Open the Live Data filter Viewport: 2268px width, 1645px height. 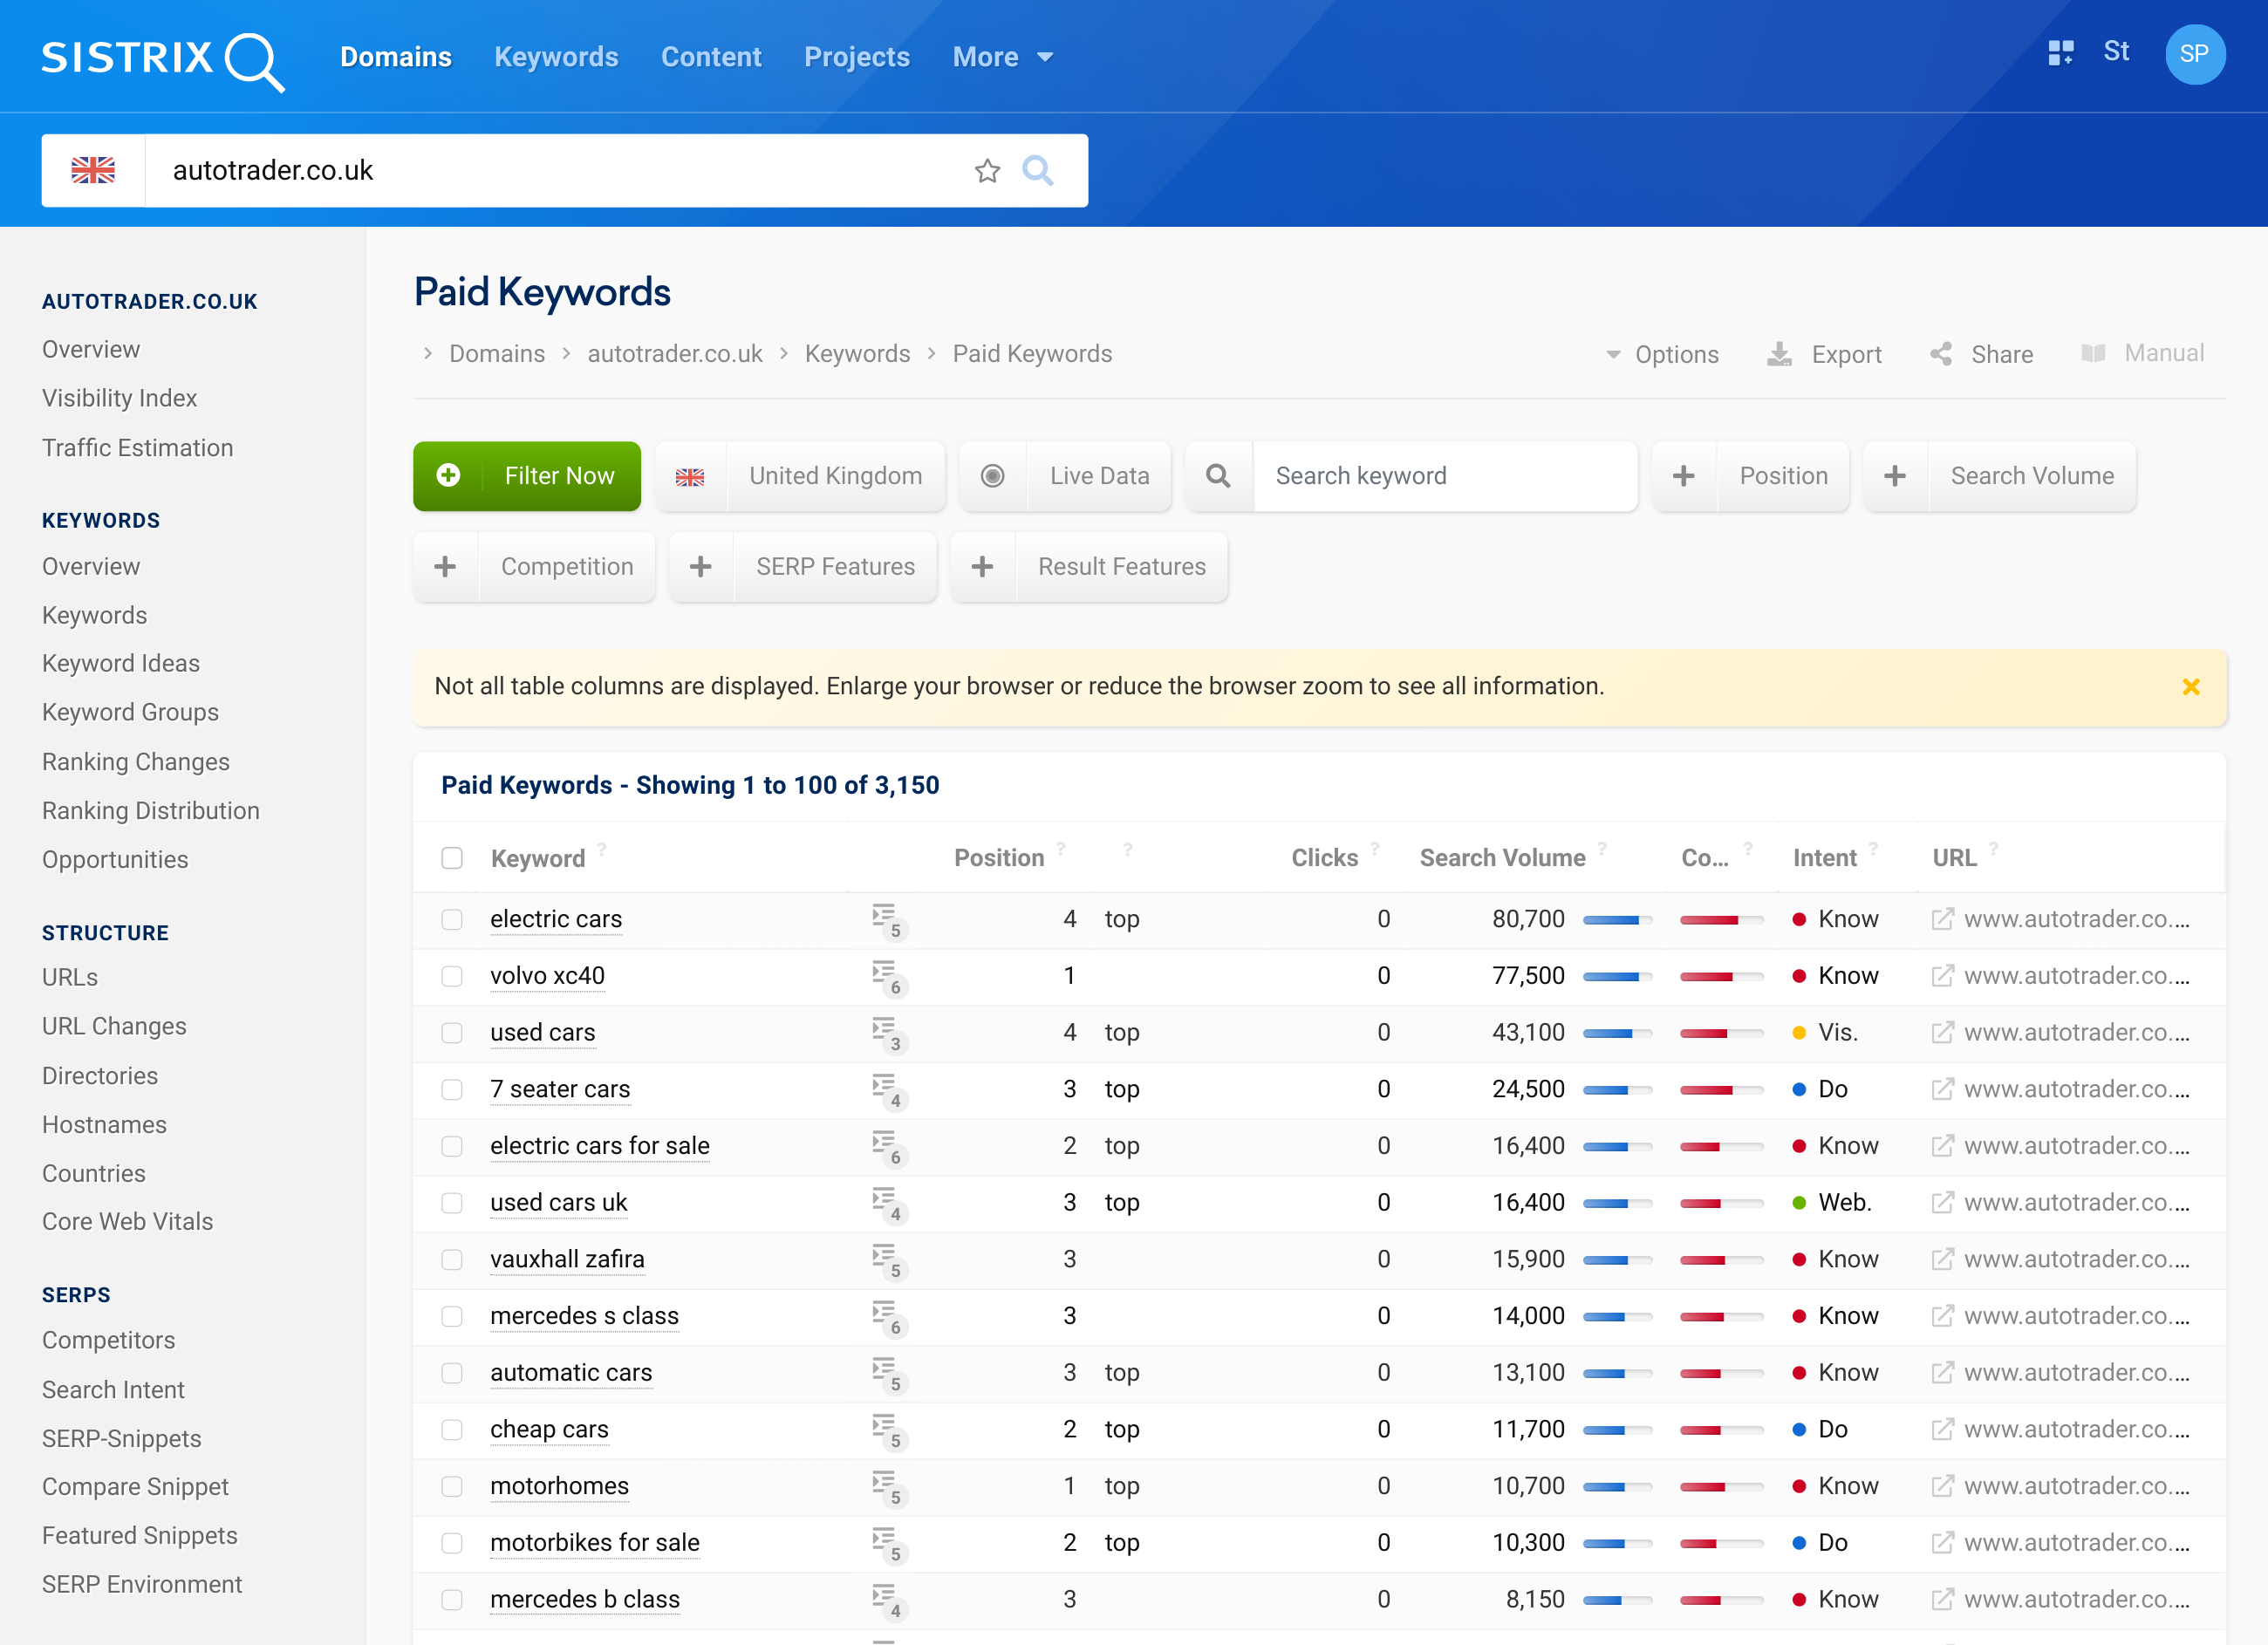(1065, 476)
